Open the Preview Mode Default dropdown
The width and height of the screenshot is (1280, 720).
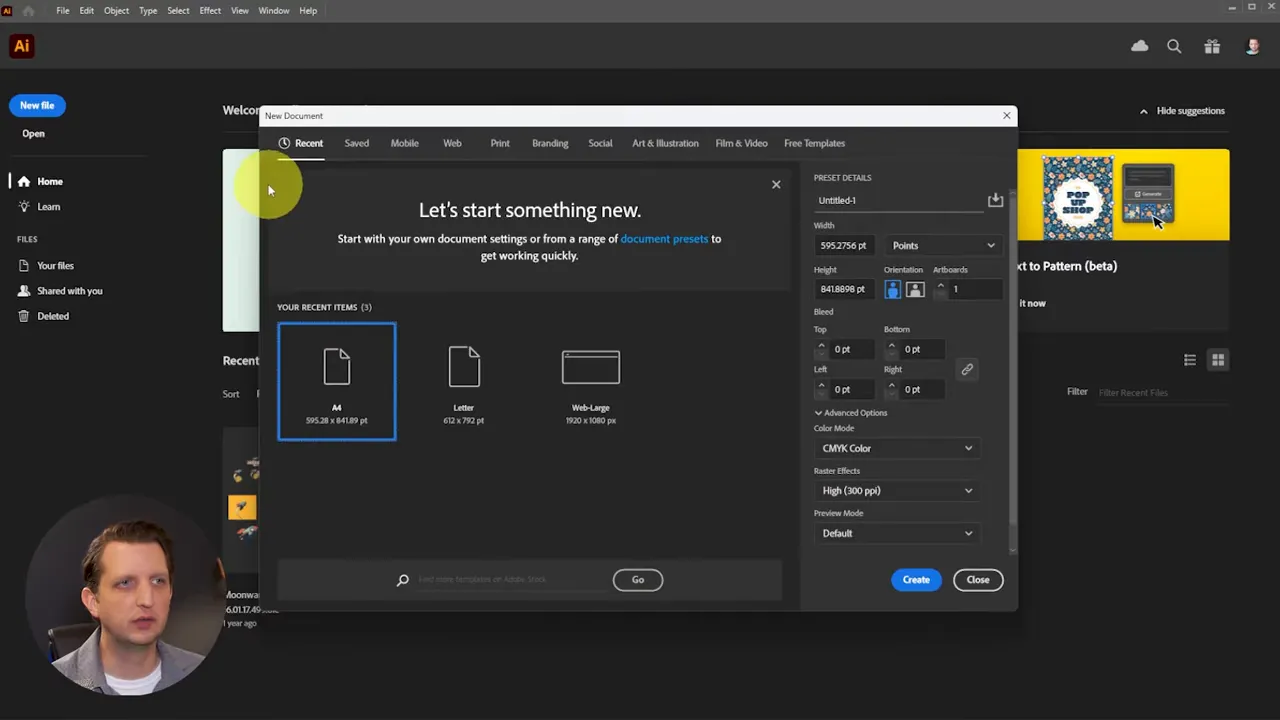point(895,533)
